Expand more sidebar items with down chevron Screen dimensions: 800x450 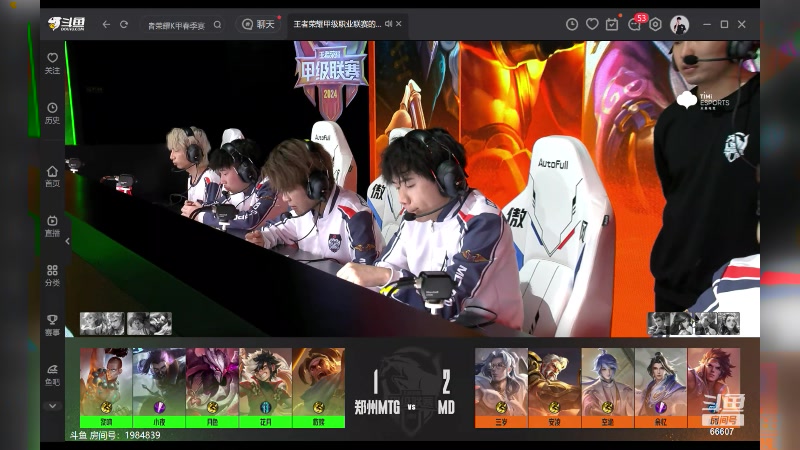coord(52,406)
